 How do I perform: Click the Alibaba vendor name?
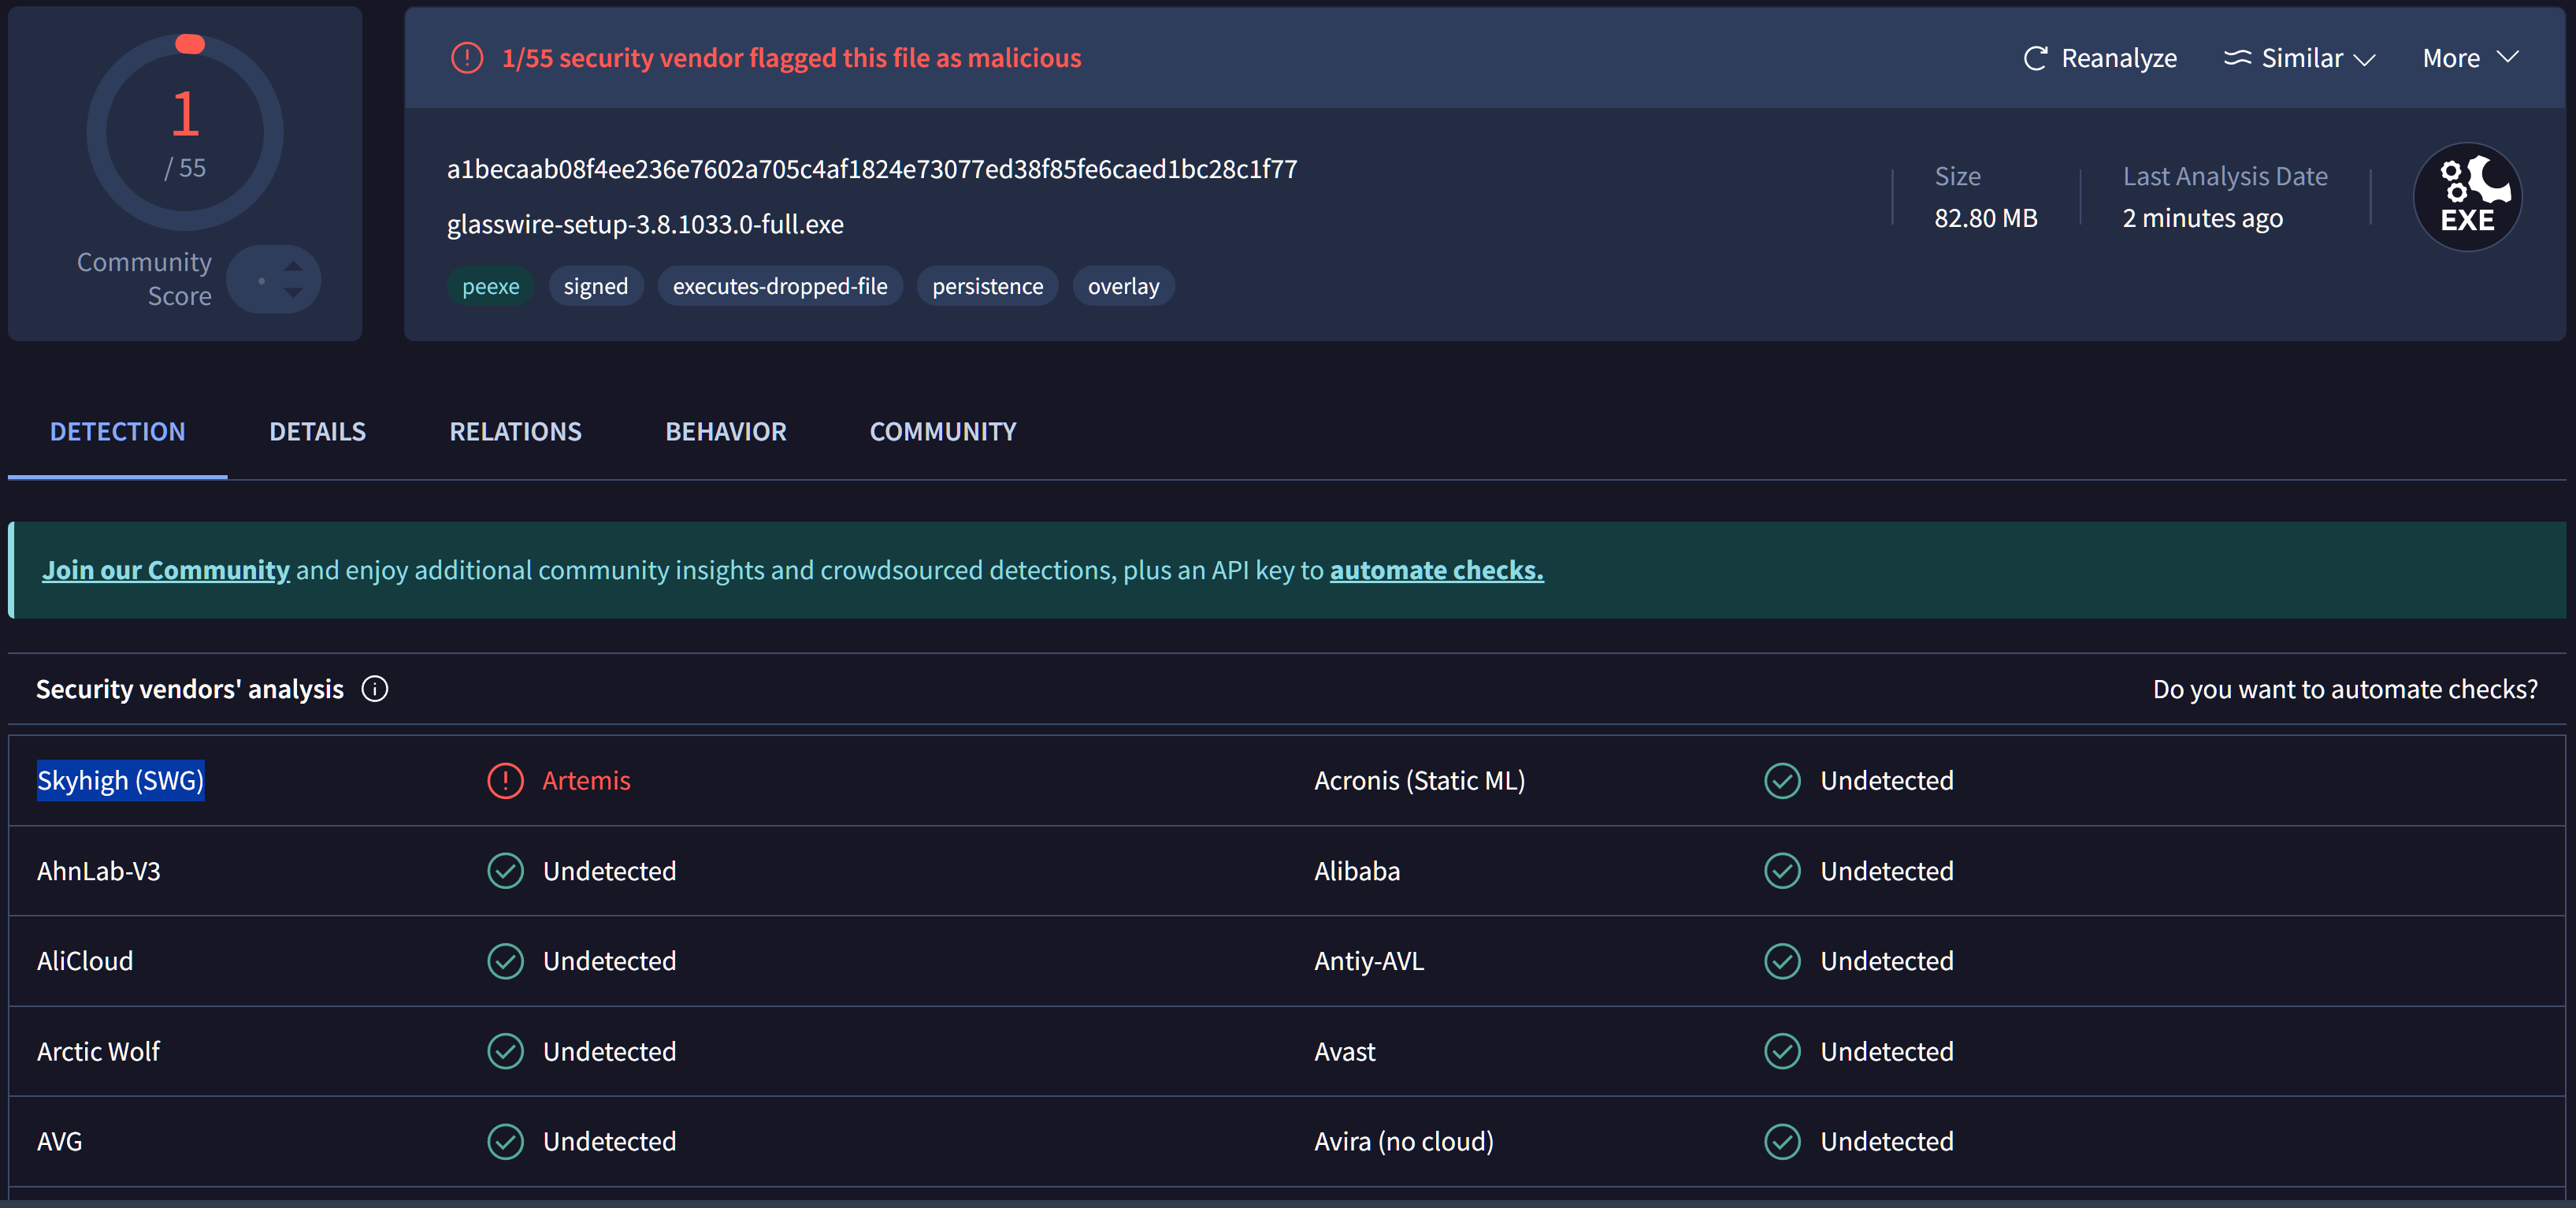pos(1357,871)
